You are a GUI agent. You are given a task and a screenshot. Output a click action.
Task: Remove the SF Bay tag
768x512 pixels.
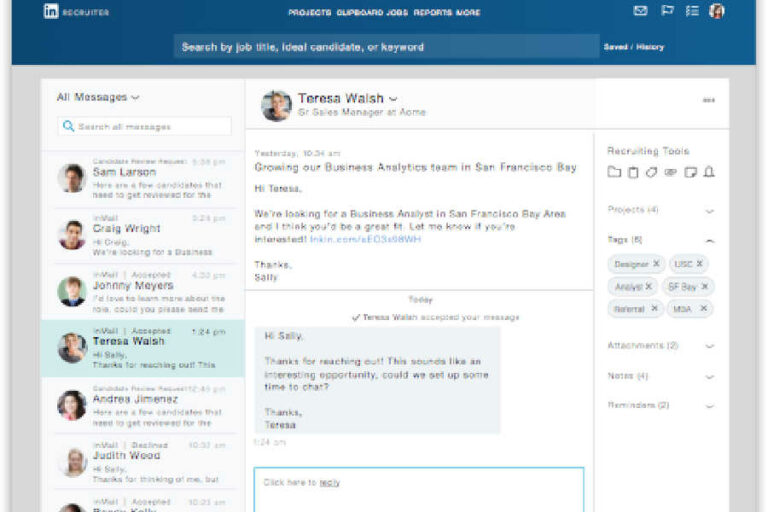705,286
